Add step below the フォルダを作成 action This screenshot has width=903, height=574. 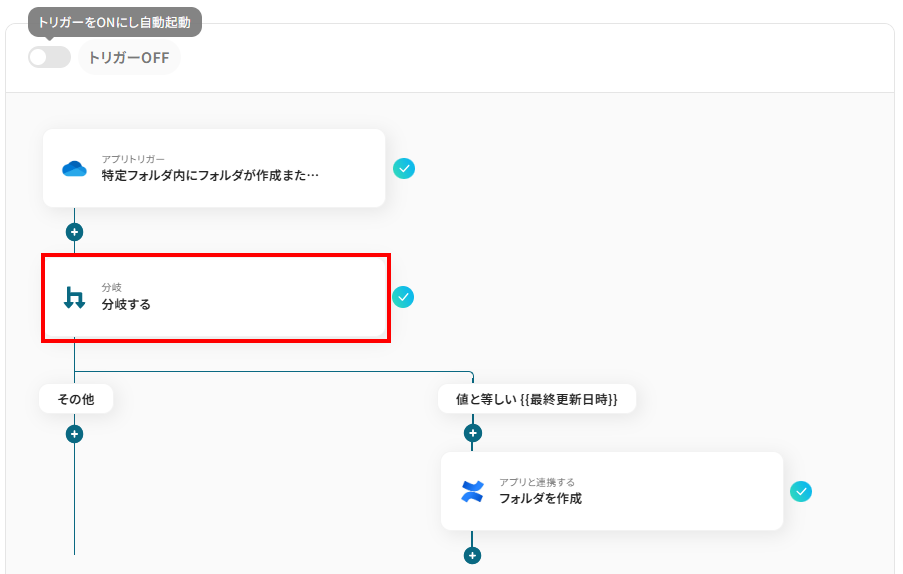tap(472, 556)
